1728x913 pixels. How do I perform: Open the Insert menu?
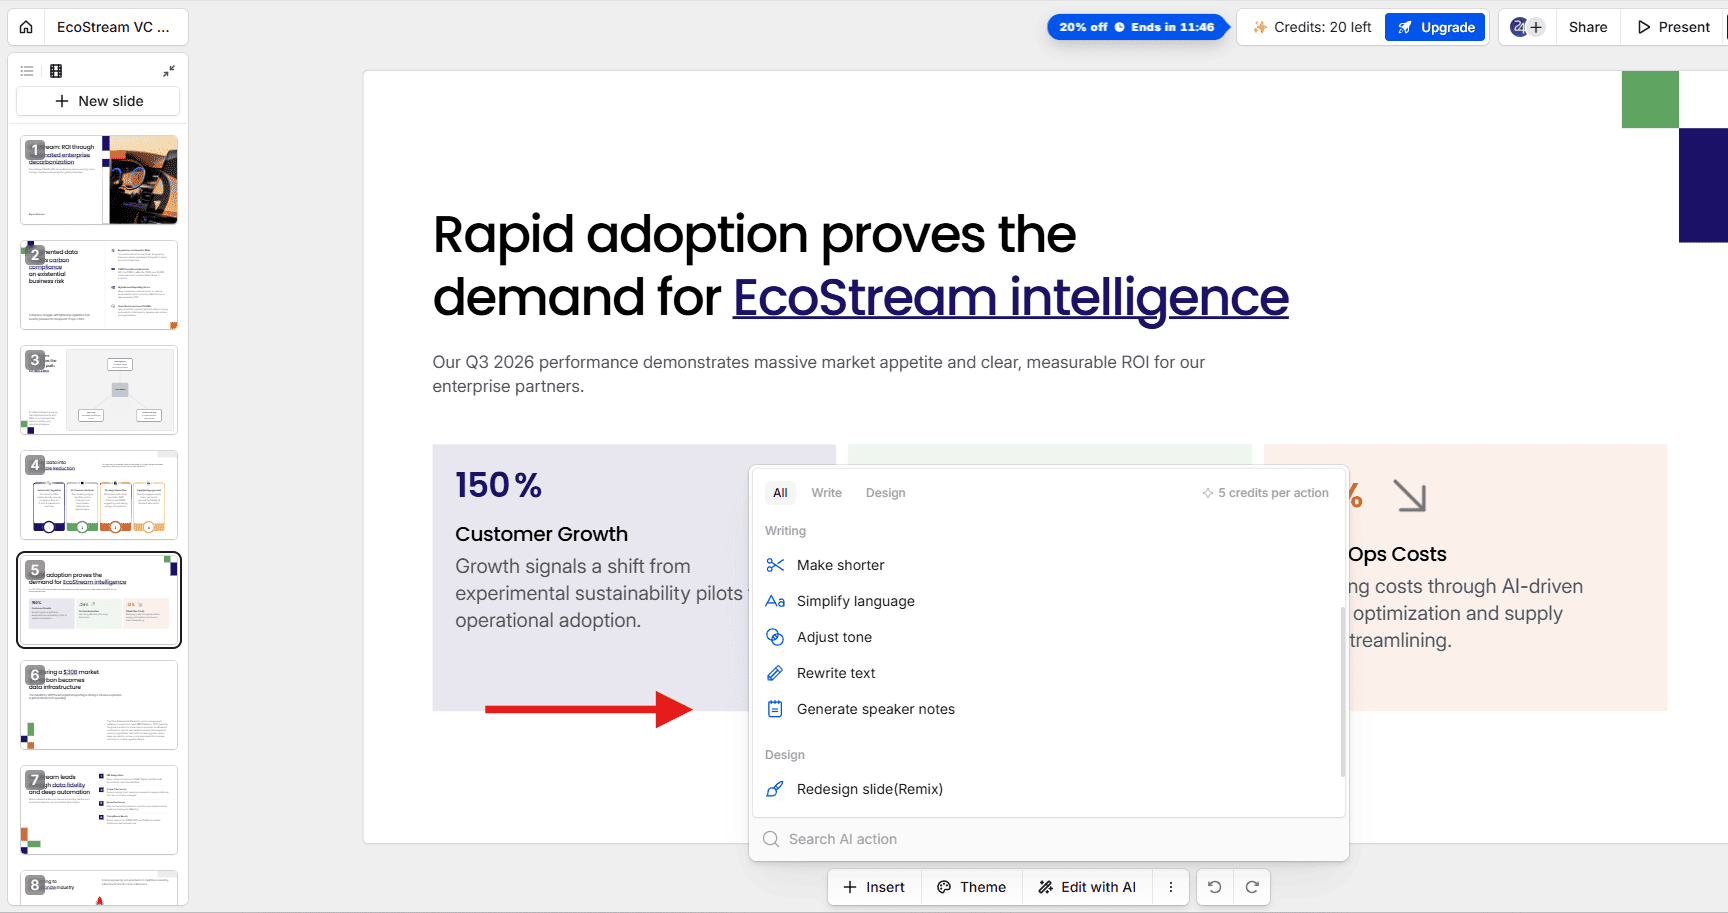pos(874,887)
